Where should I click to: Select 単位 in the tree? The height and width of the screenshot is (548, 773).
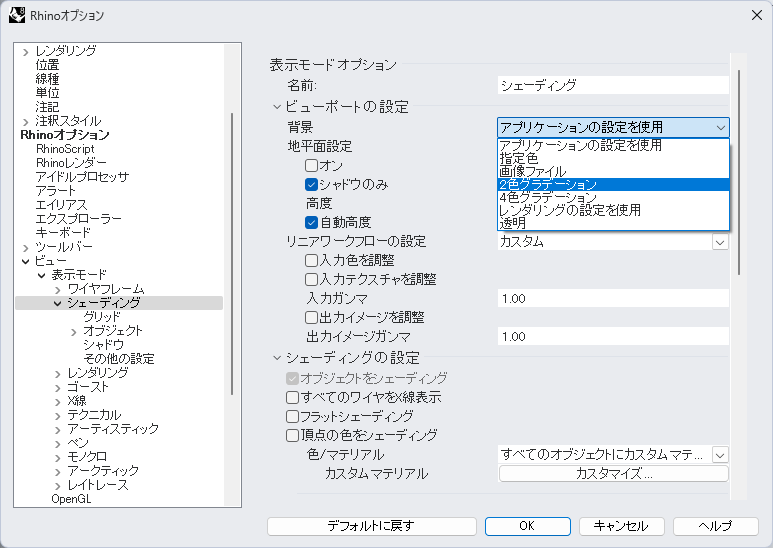[47, 93]
